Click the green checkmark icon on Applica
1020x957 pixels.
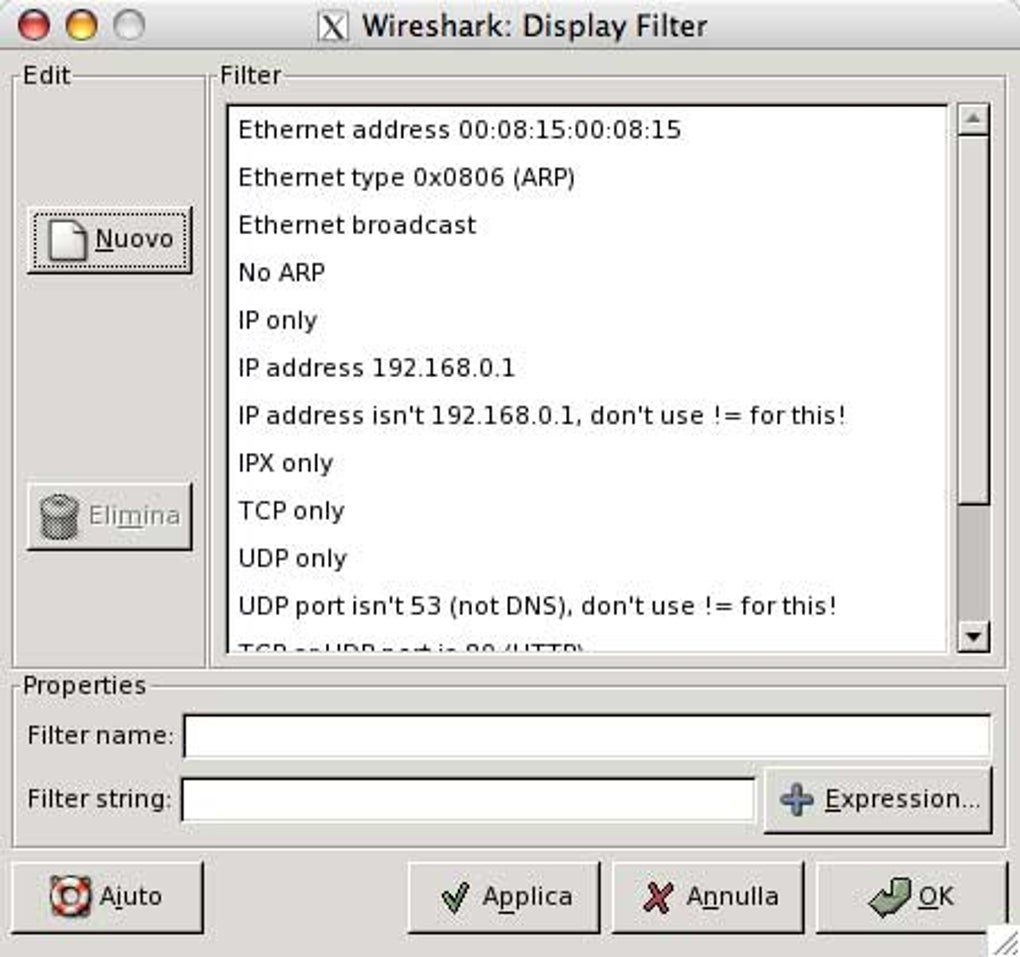455,897
